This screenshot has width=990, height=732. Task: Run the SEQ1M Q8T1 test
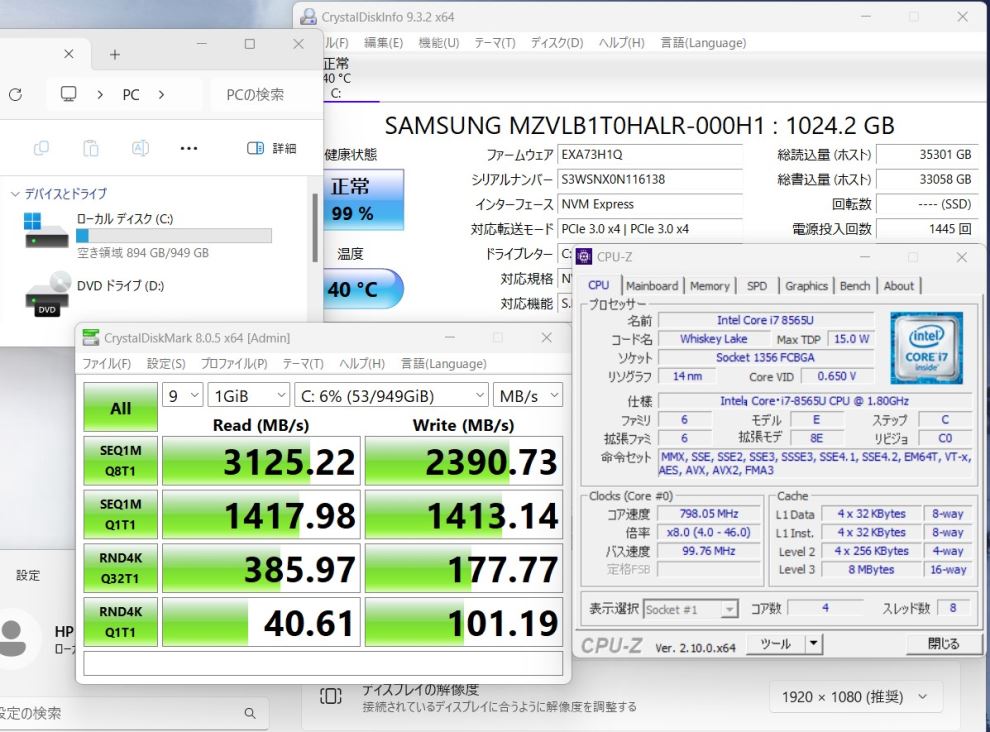point(120,461)
